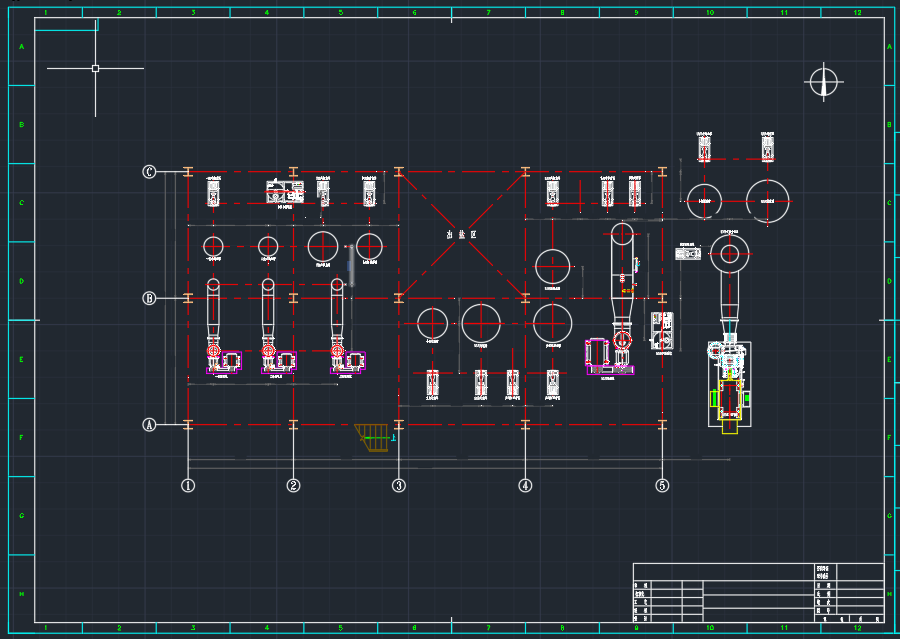Image resolution: width=900 pixels, height=639 pixels.
Task: Pick column grid bubble number 3
Action: click(x=399, y=486)
